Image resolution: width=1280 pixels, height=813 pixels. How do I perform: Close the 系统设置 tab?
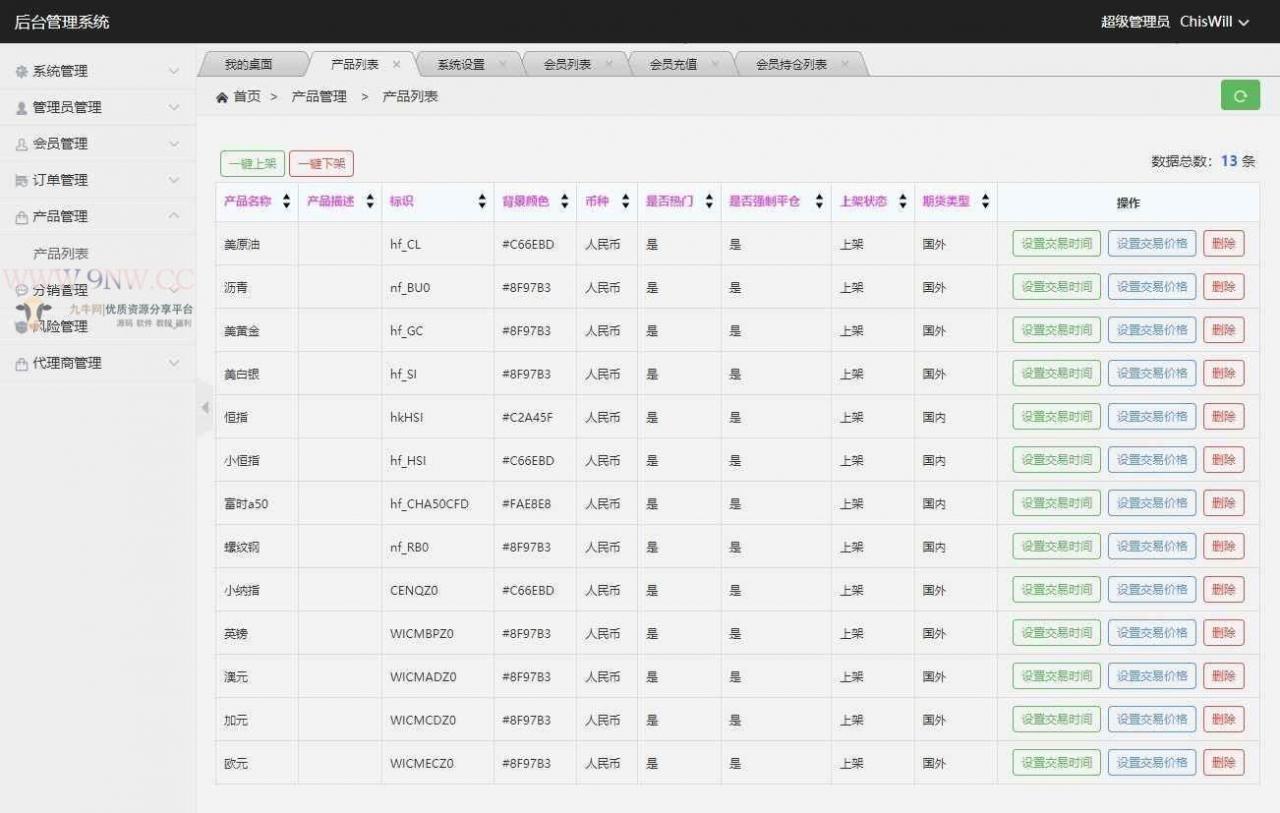tap(502, 64)
